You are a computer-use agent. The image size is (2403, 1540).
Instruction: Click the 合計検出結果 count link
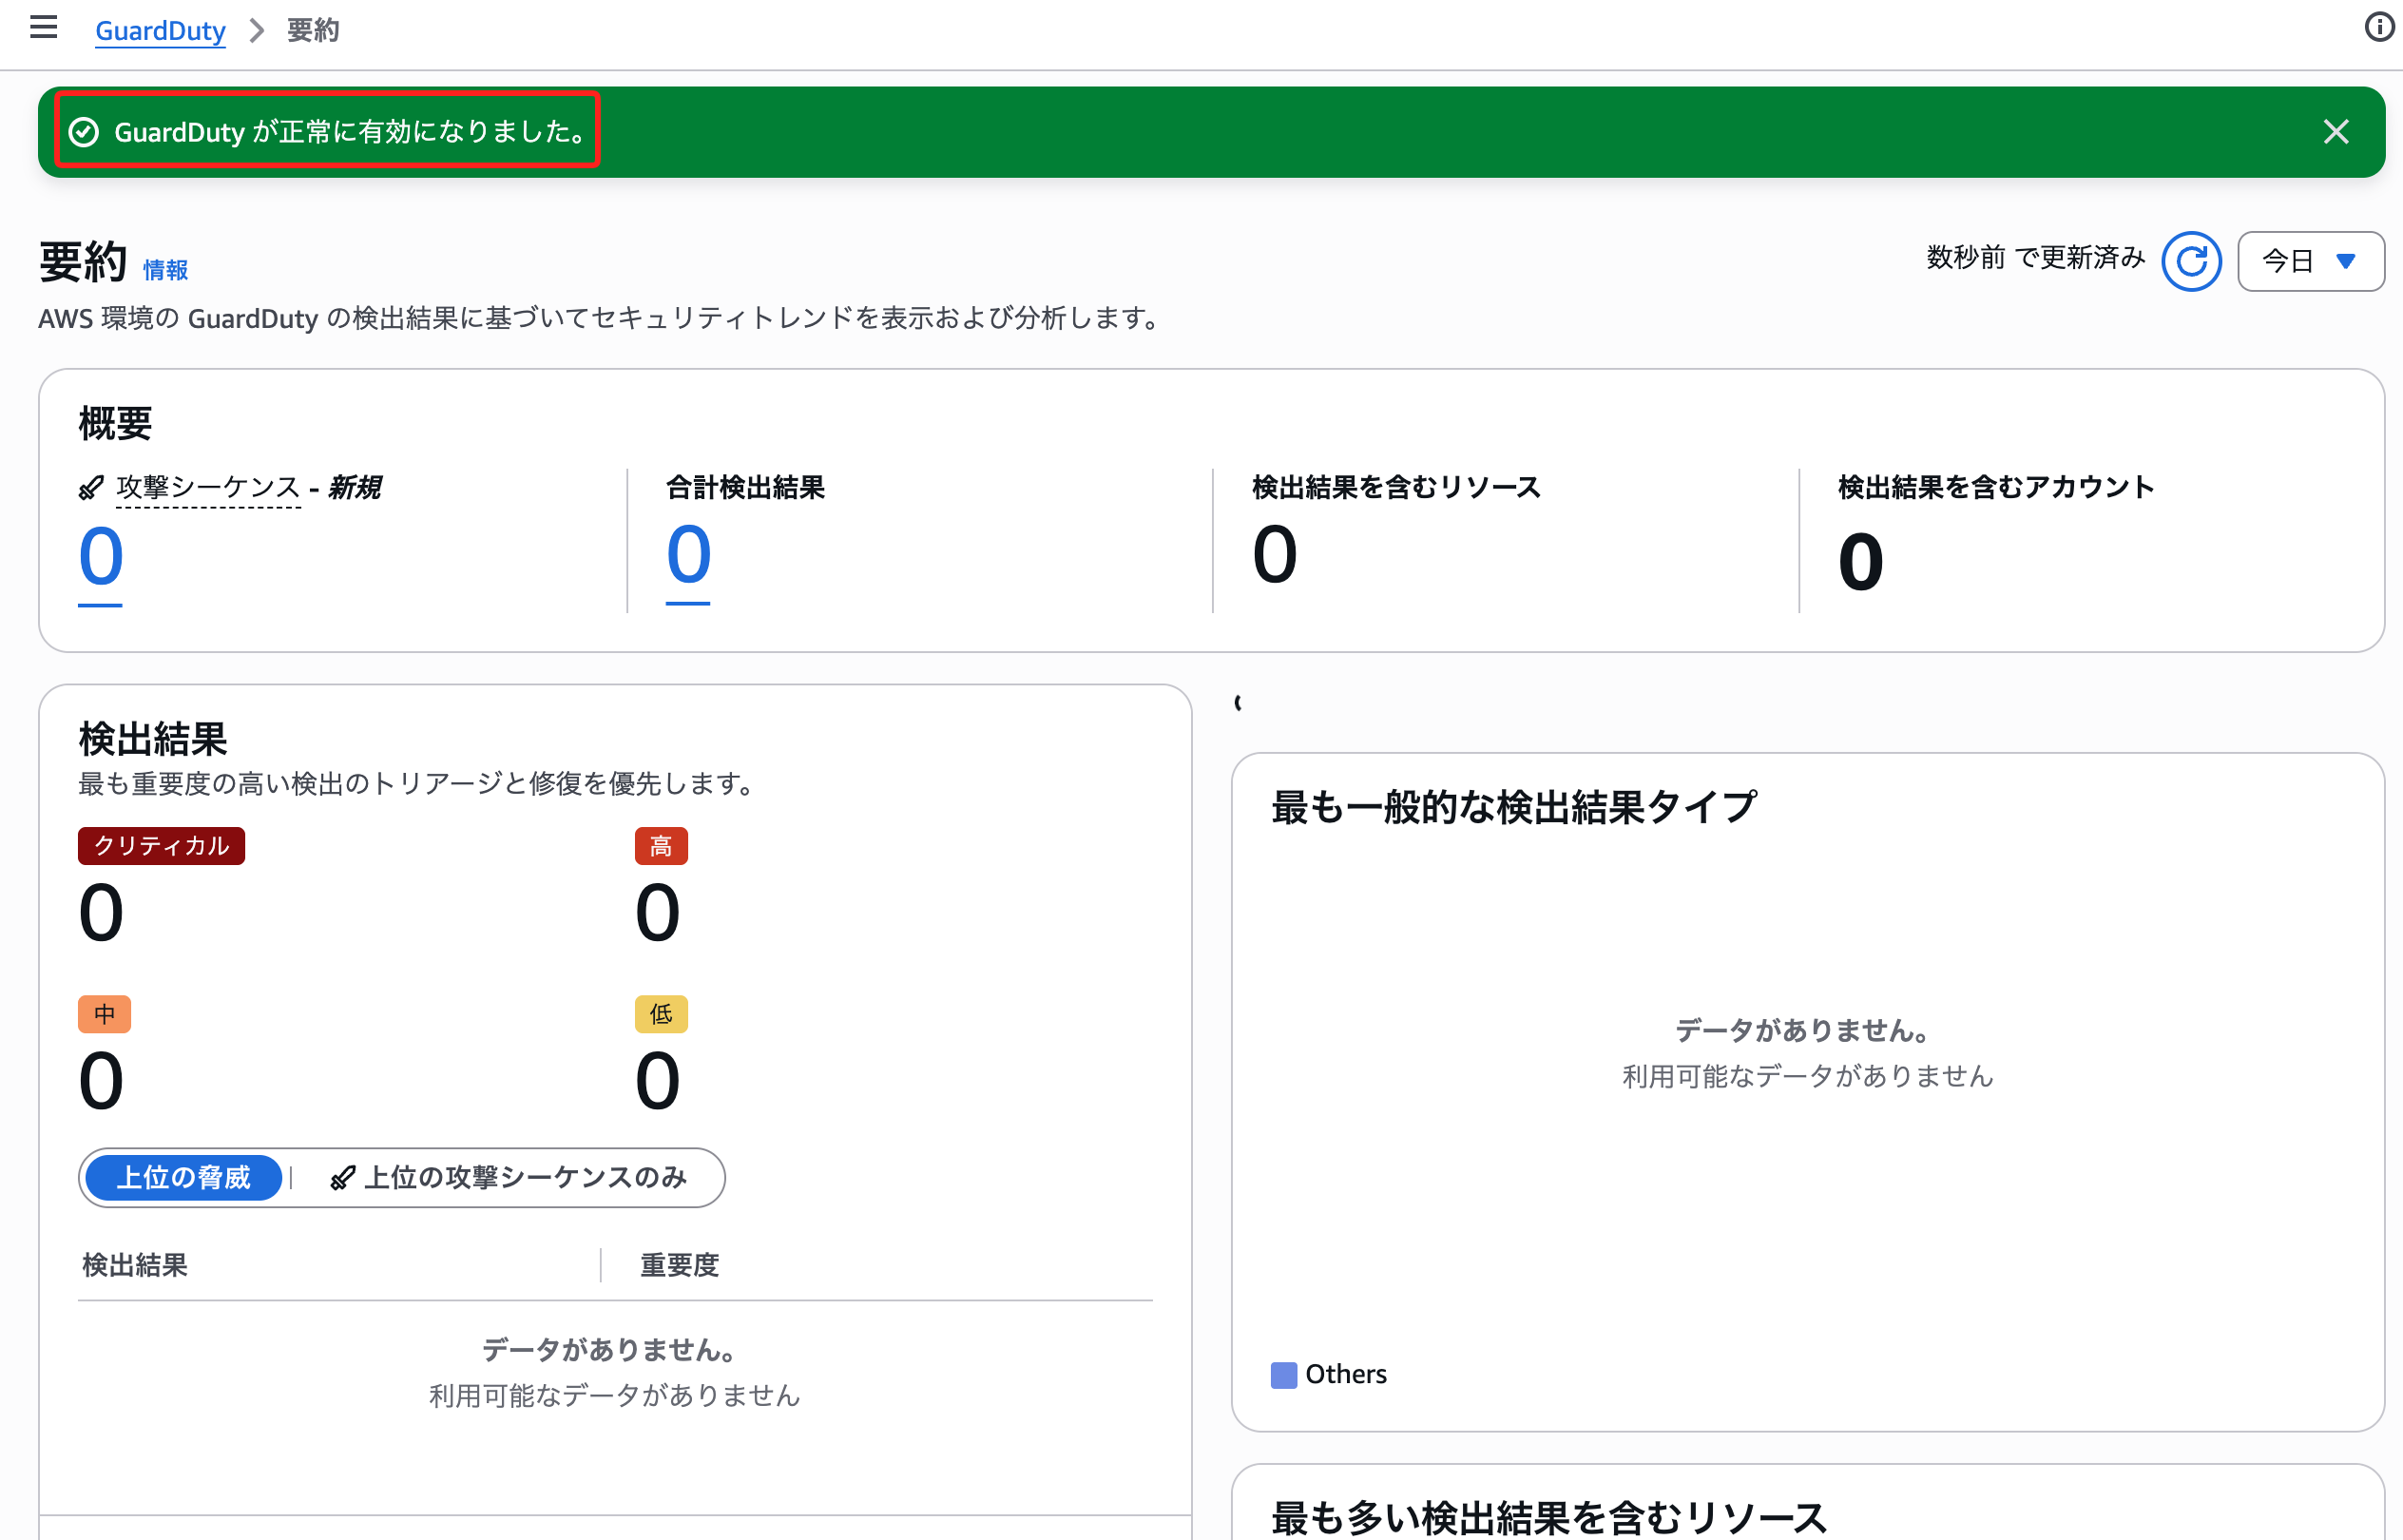click(688, 556)
